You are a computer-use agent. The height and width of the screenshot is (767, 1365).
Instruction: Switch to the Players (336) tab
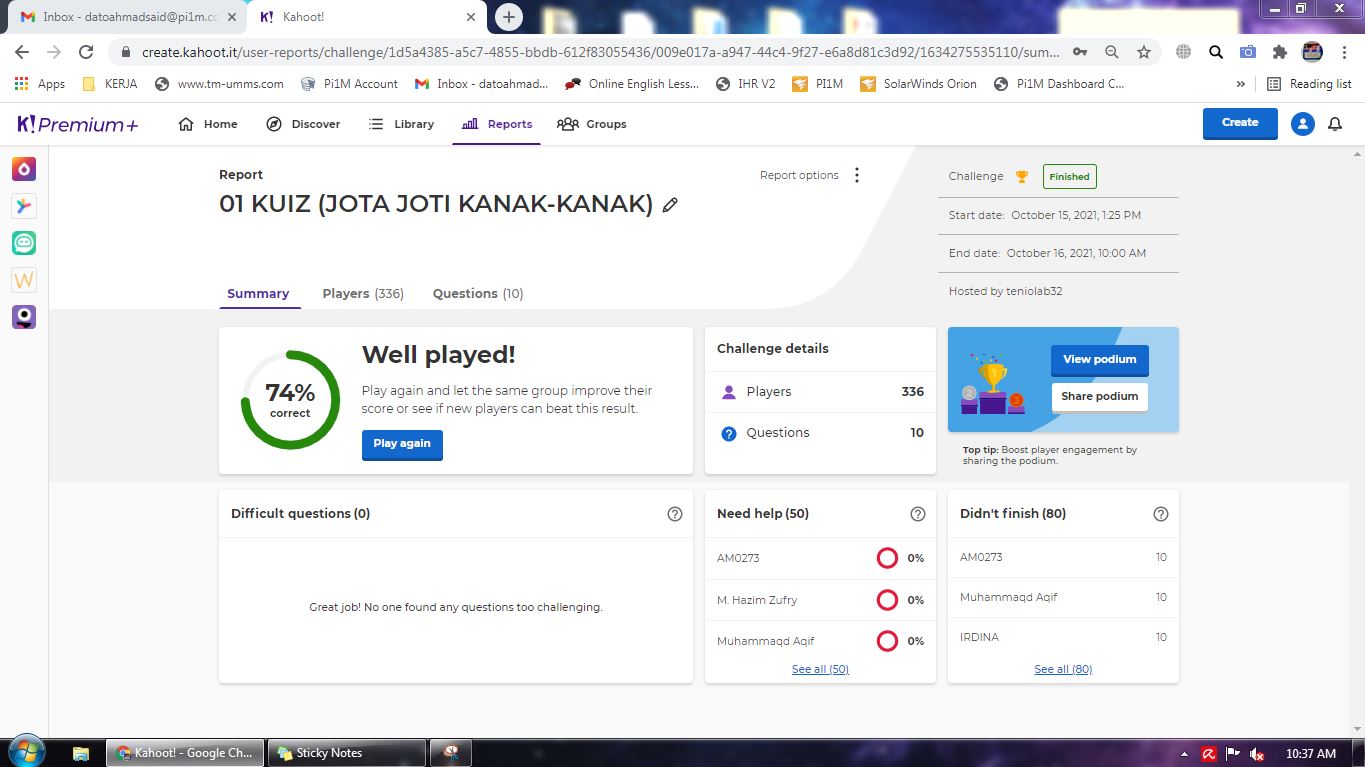tap(362, 294)
